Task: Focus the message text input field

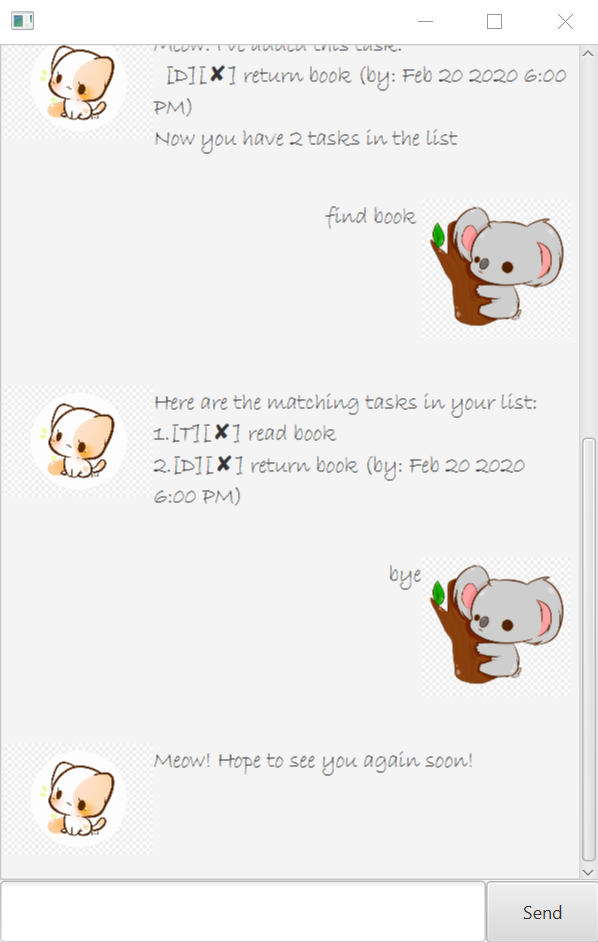Action: pos(243,911)
